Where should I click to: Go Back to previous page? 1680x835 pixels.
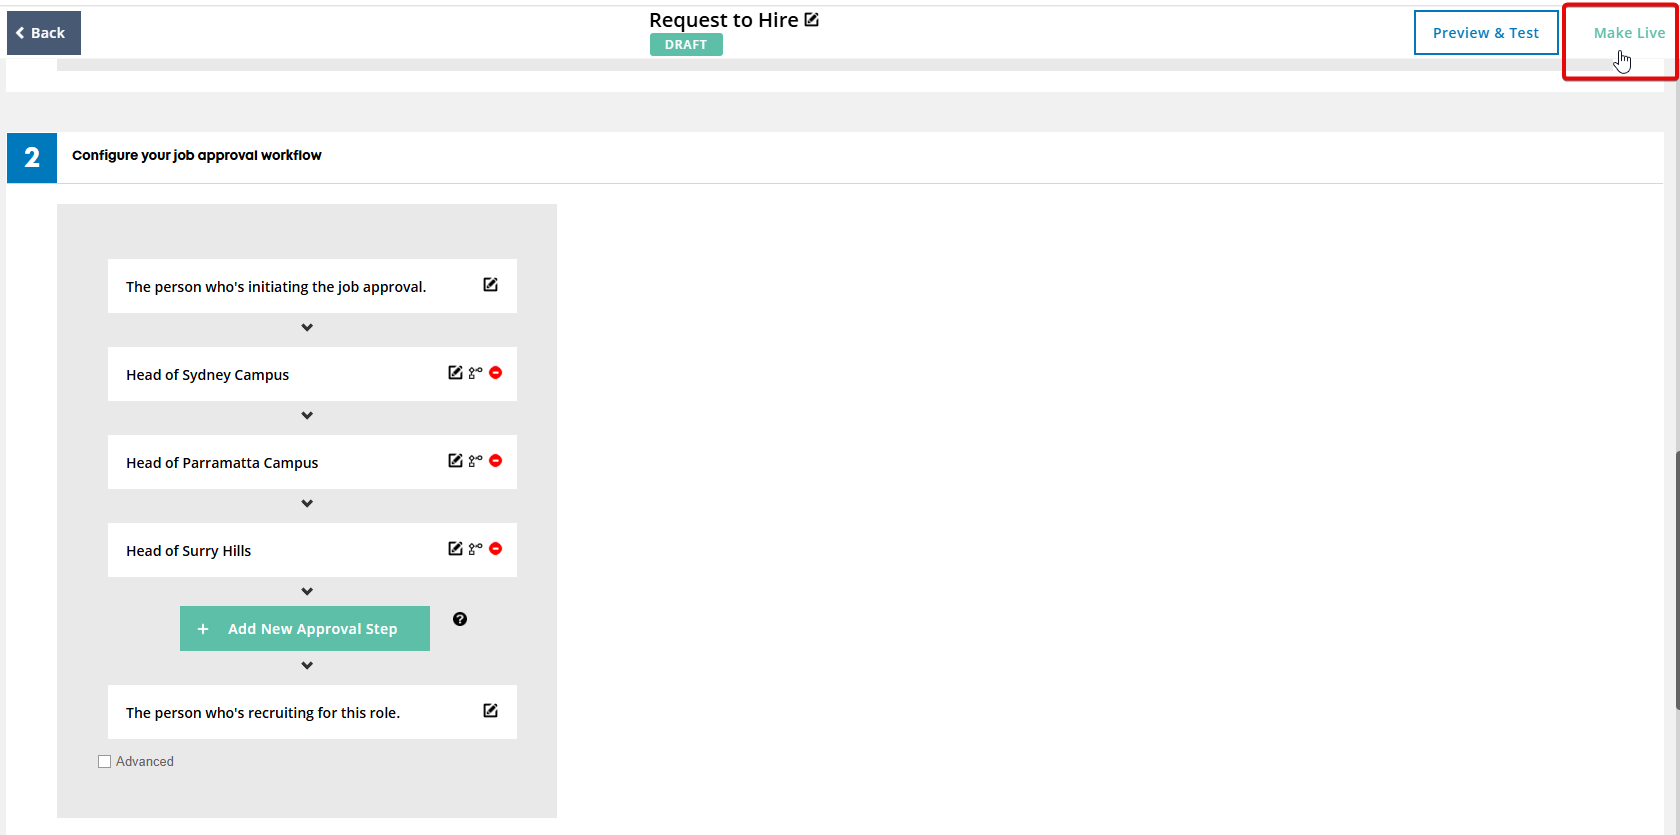click(44, 33)
